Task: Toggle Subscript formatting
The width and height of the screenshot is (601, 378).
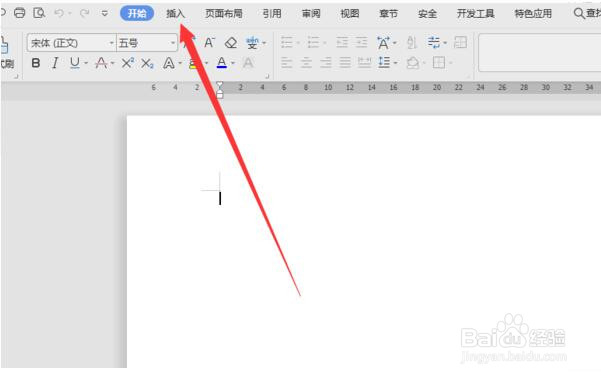Action: pyautogui.click(x=147, y=63)
